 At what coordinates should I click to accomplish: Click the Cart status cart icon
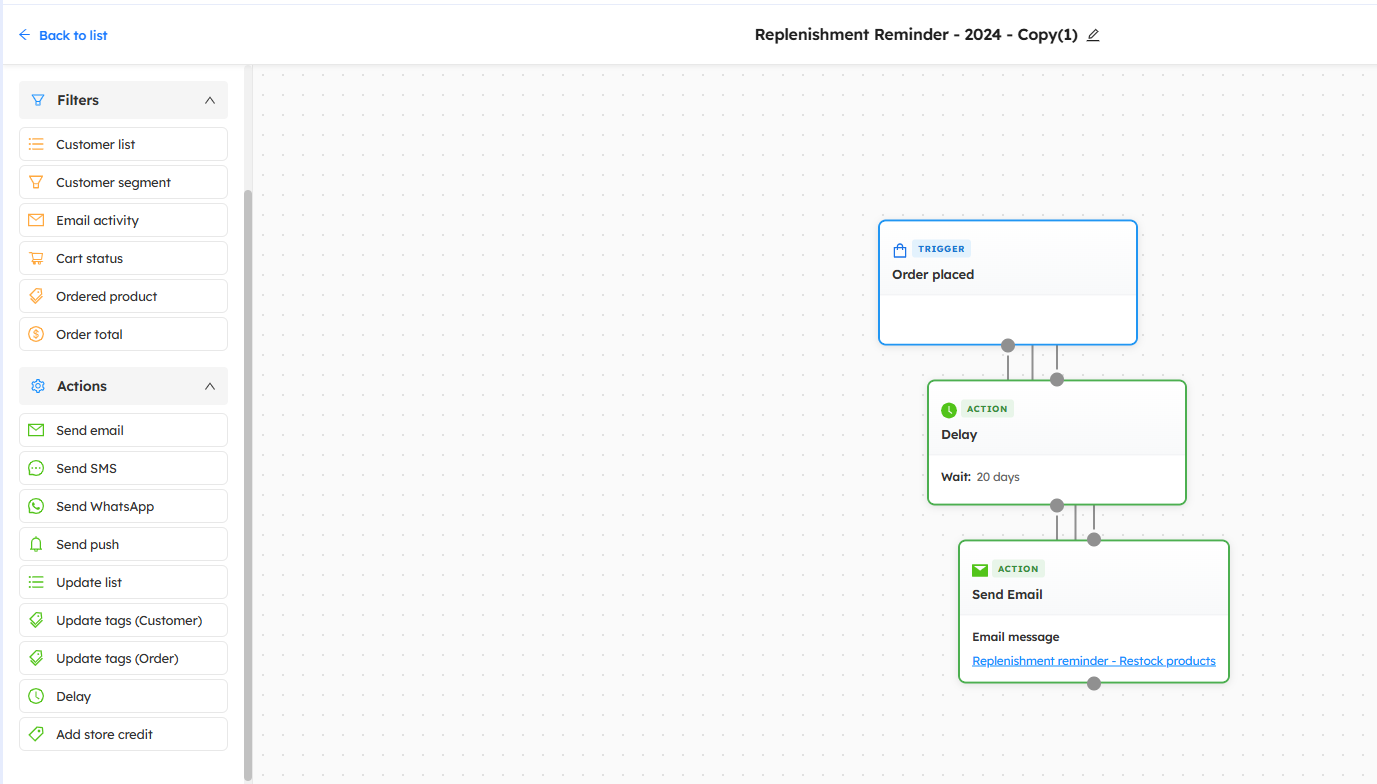click(36, 259)
